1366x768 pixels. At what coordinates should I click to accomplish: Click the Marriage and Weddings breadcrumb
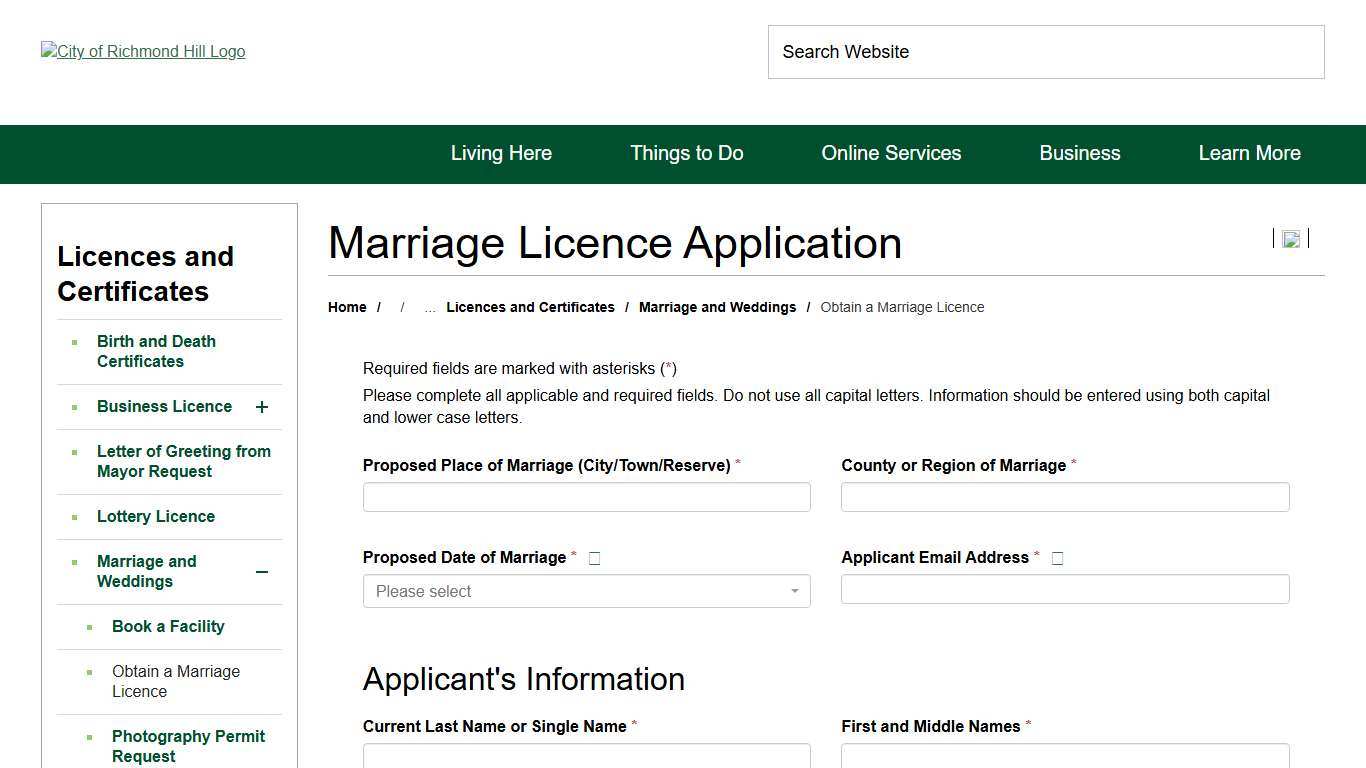(x=717, y=307)
